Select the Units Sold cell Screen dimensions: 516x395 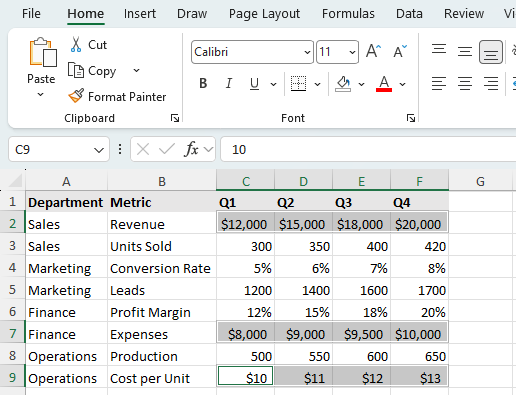pos(162,246)
